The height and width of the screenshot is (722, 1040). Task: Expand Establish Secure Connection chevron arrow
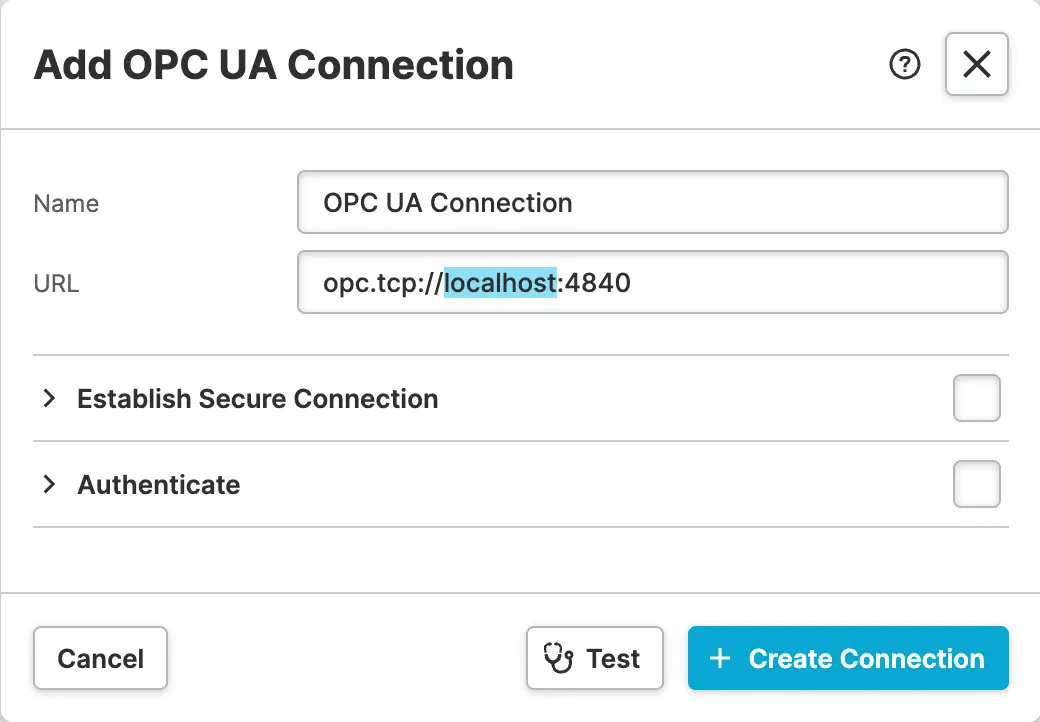[49, 399]
